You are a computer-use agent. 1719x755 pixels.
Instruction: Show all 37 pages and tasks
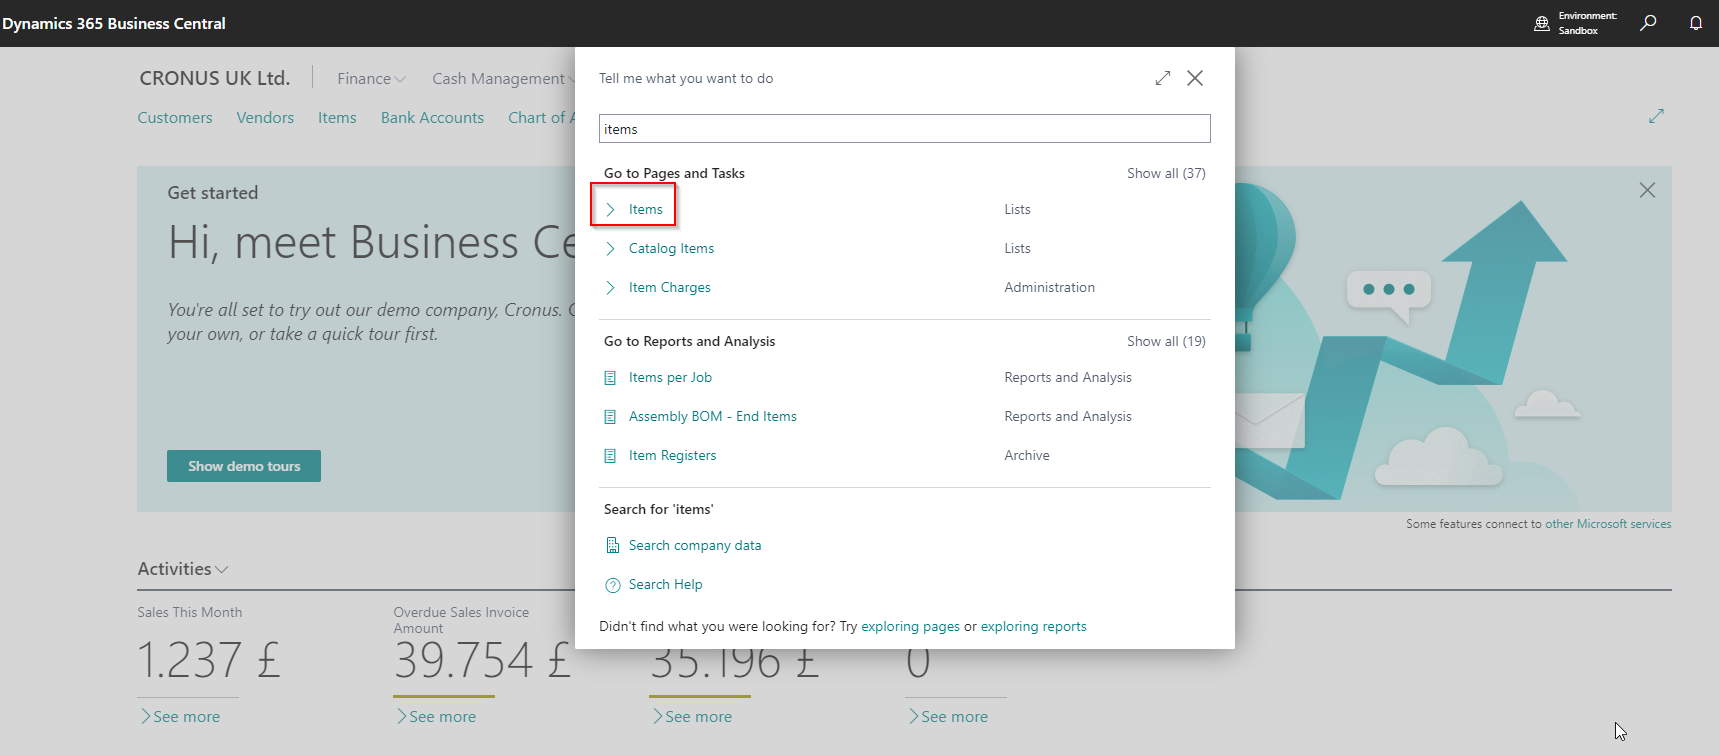1166,173
